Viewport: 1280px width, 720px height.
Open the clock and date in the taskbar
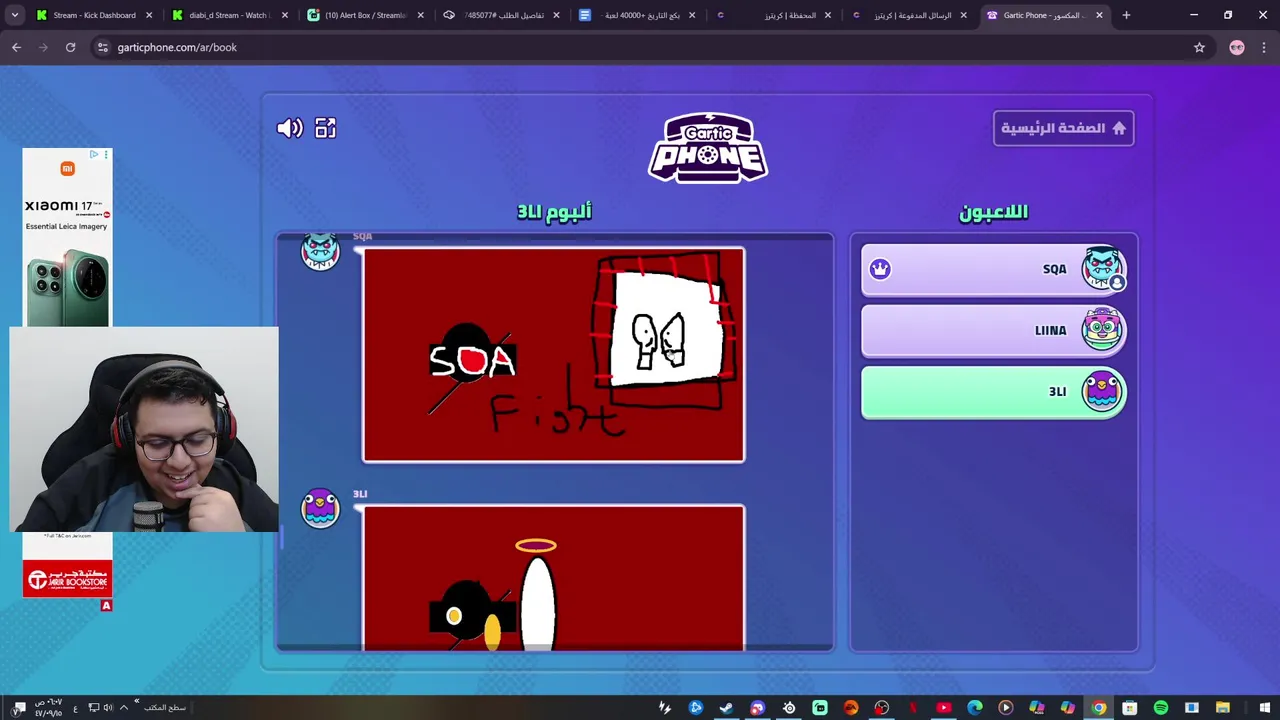tap(48, 707)
